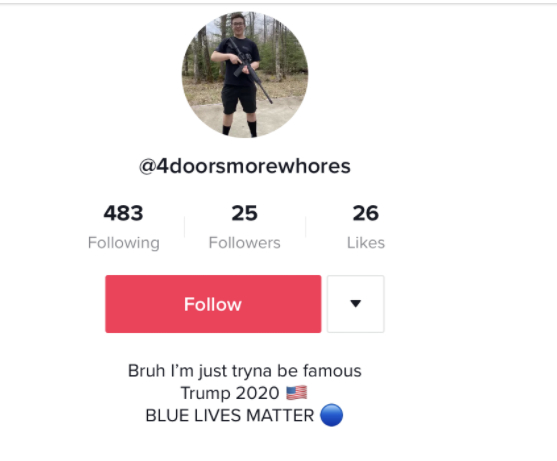
Task: Click the American flag emoji in bio
Action: click(x=297, y=393)
